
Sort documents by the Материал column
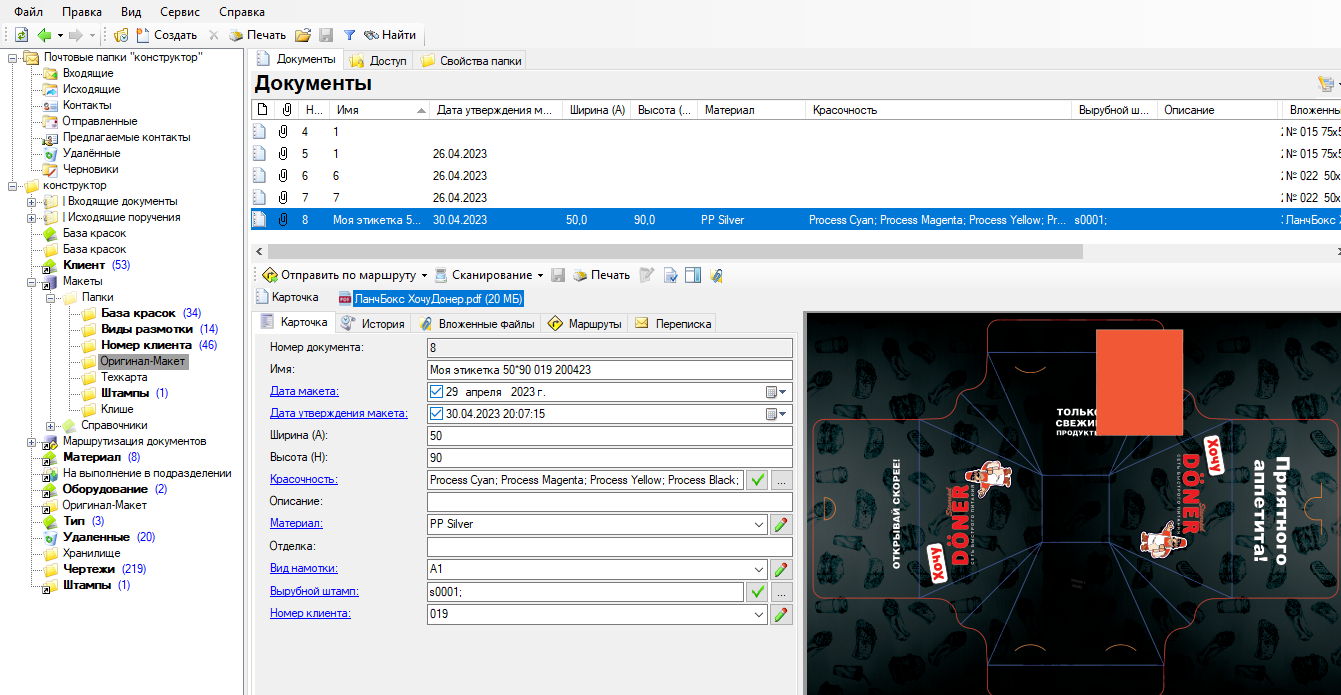coord(751,110)
